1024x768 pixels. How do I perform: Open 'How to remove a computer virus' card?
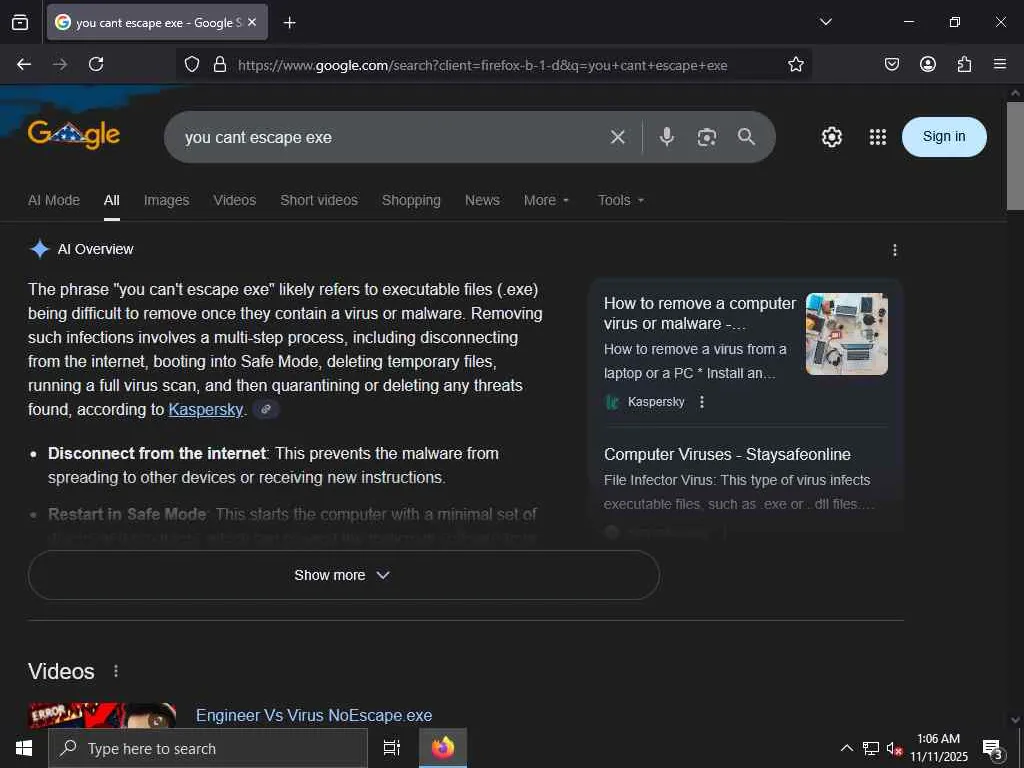click(699, 313)
